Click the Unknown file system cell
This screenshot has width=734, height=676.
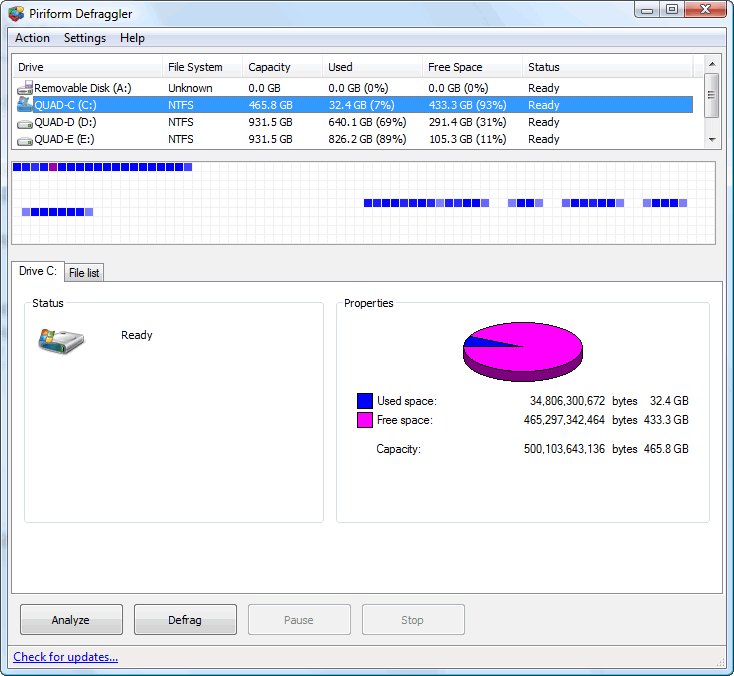click(x=190, y=88)
